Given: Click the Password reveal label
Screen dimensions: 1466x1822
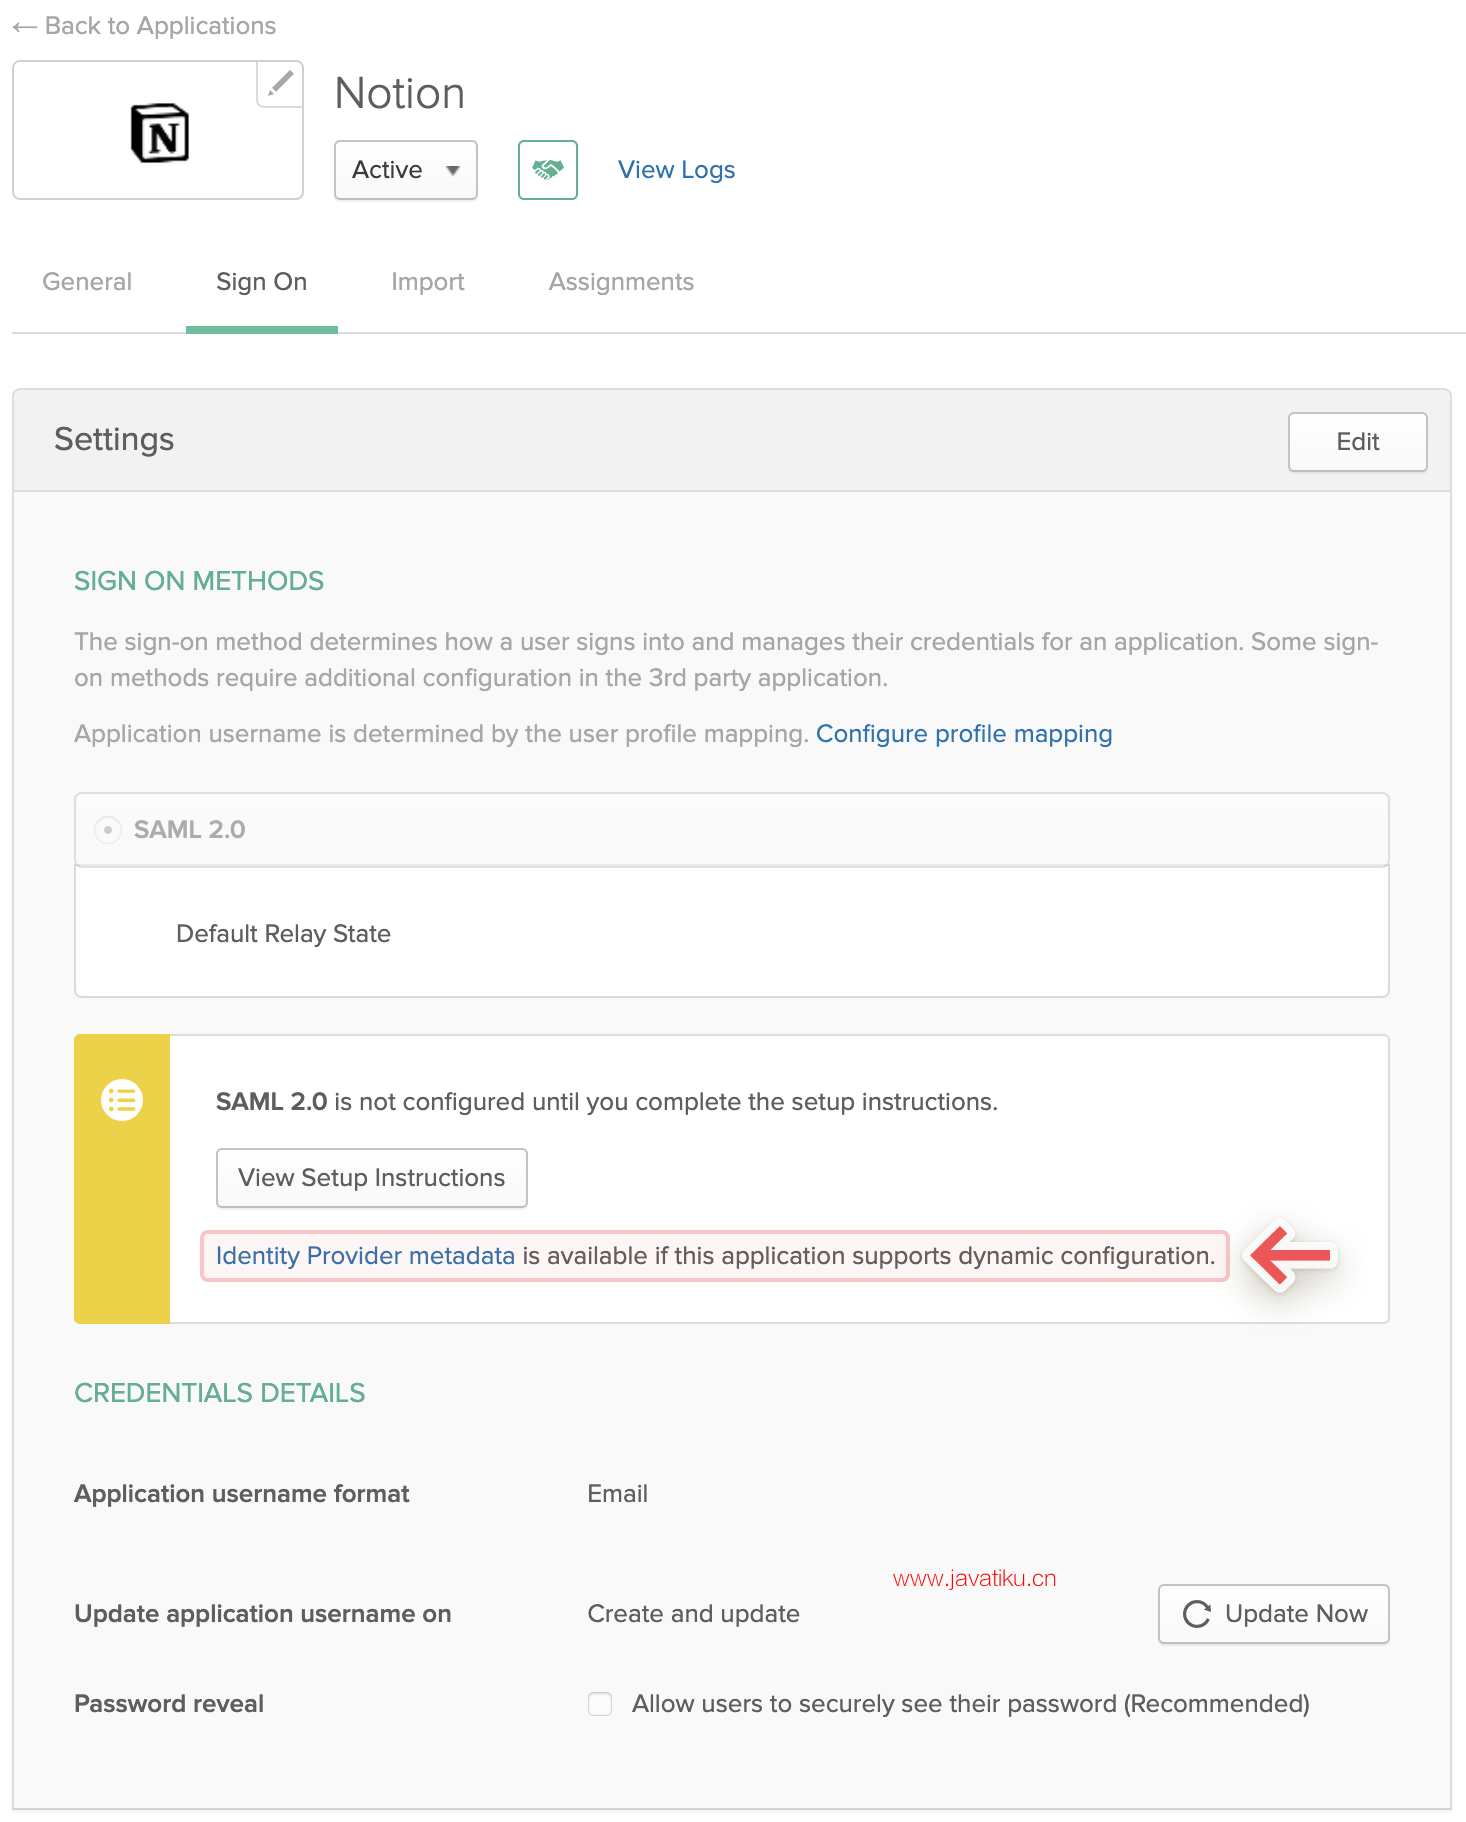Looking at the screenshot, I should 169,1704.
